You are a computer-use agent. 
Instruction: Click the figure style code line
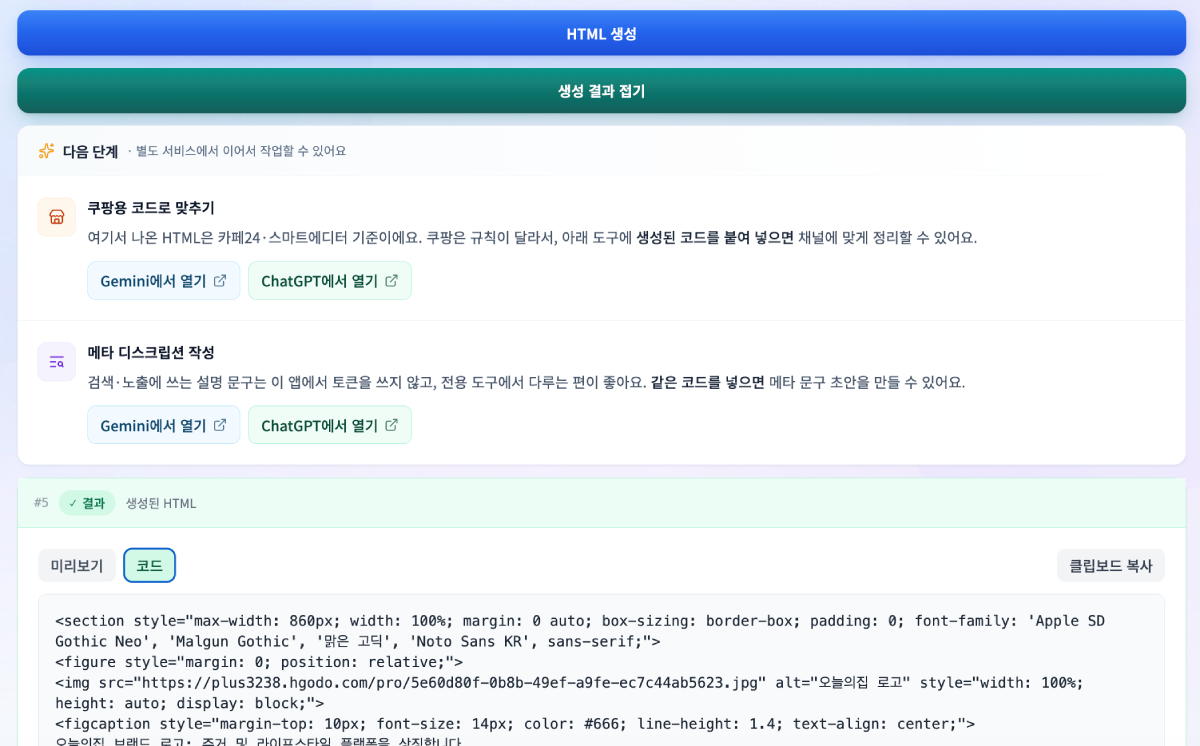coord(259,662)
